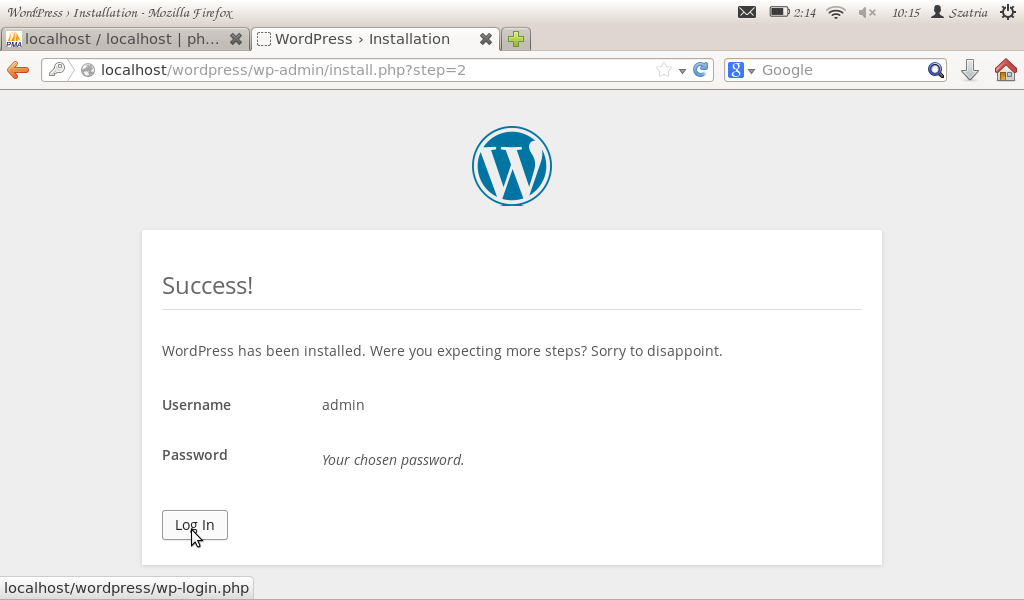1024x600 pixels.
Task: Open the system power gear menu
Action: pos(1008,12)
